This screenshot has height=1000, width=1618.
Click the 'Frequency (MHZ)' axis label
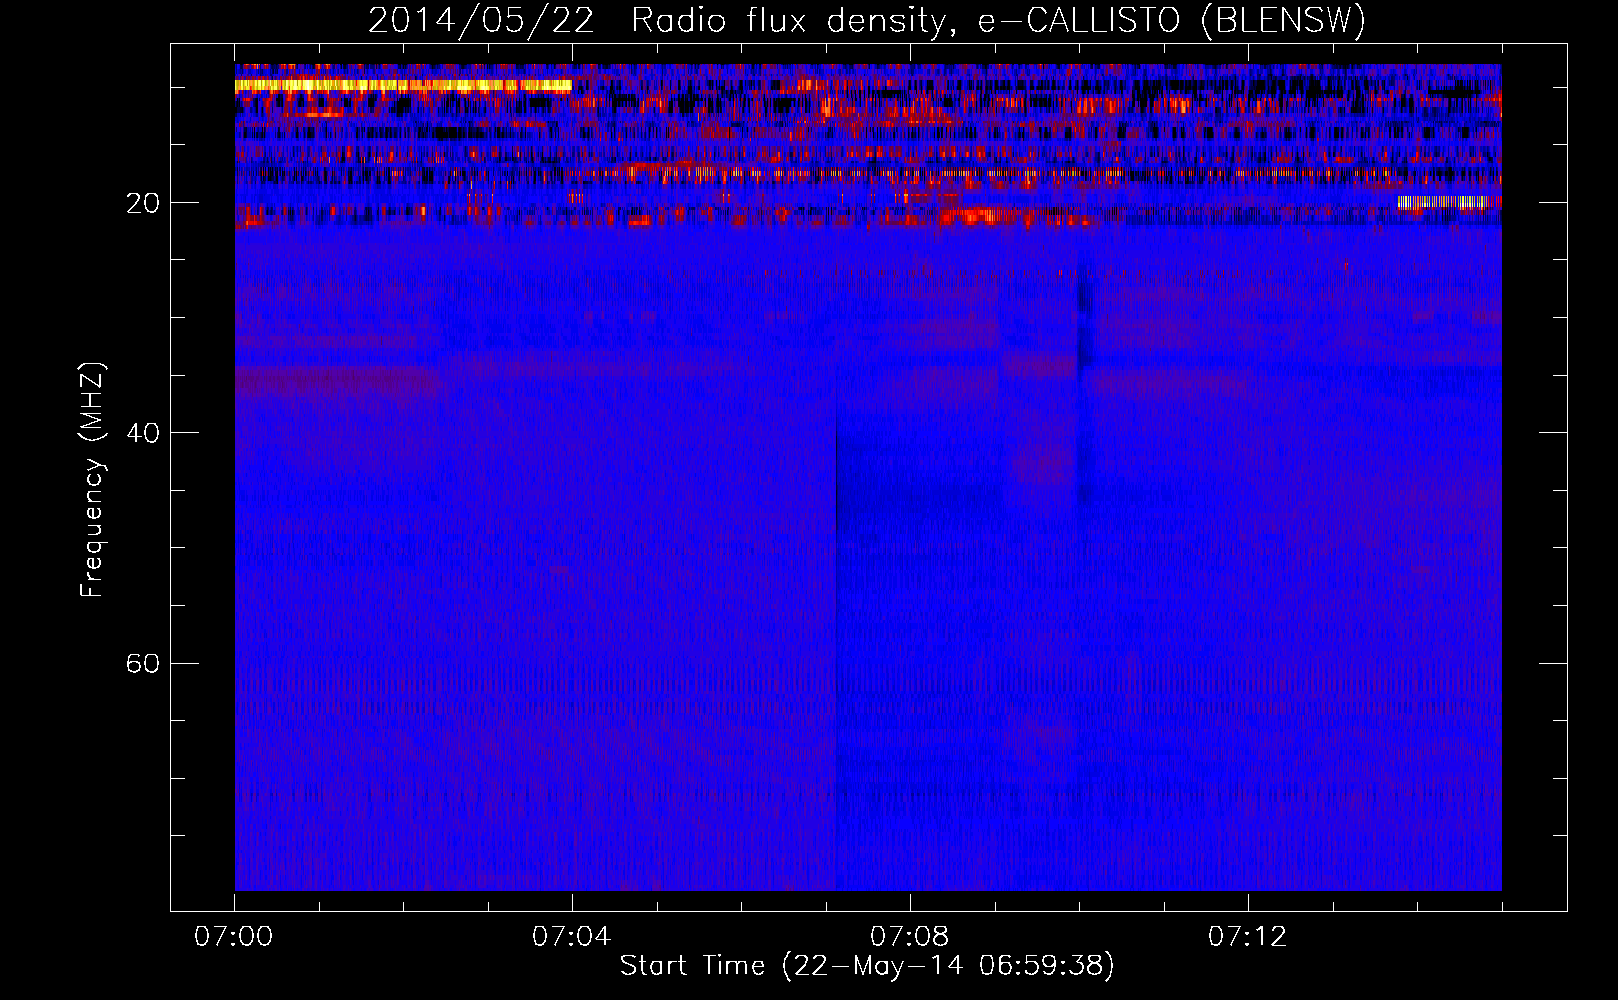[92, 480]
